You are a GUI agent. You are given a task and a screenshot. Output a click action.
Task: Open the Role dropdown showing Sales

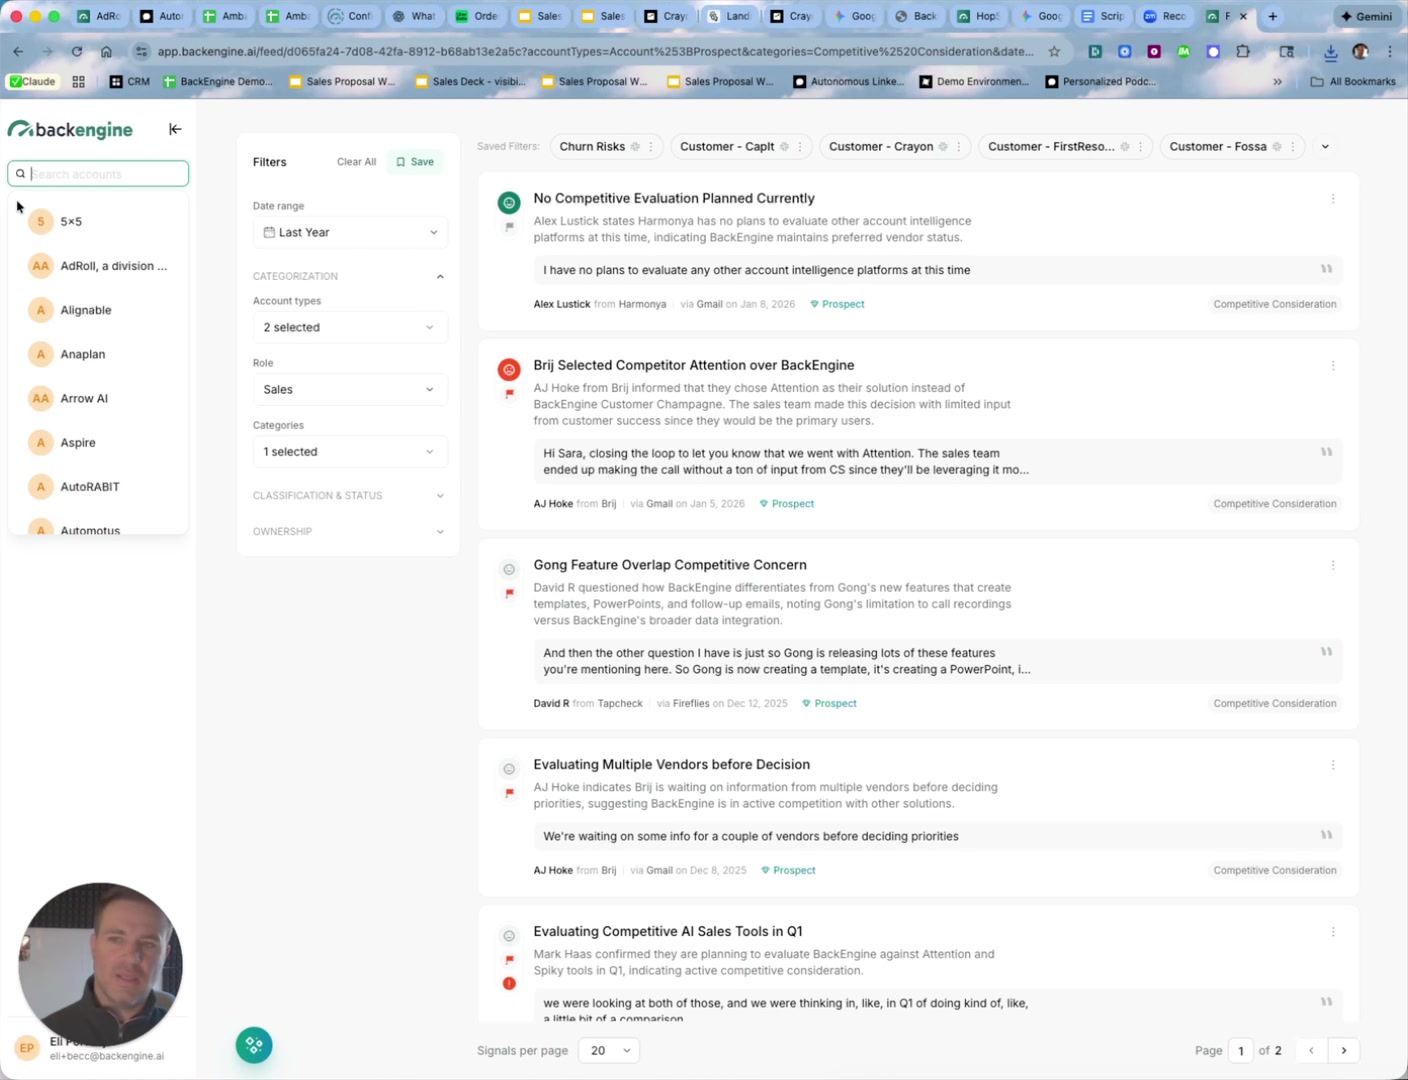point(350,390)
